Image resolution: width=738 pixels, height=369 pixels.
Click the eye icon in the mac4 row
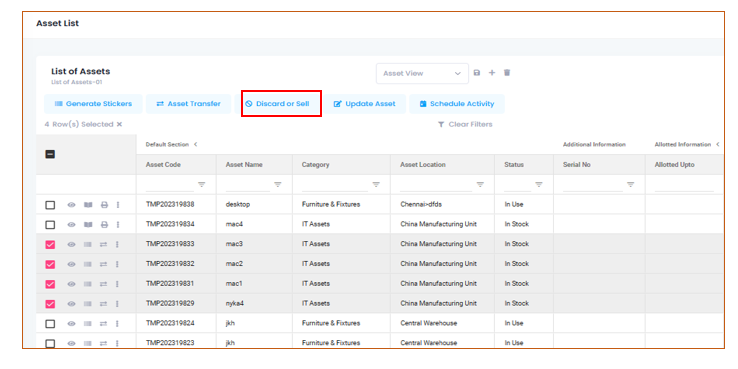coord(72,225)
